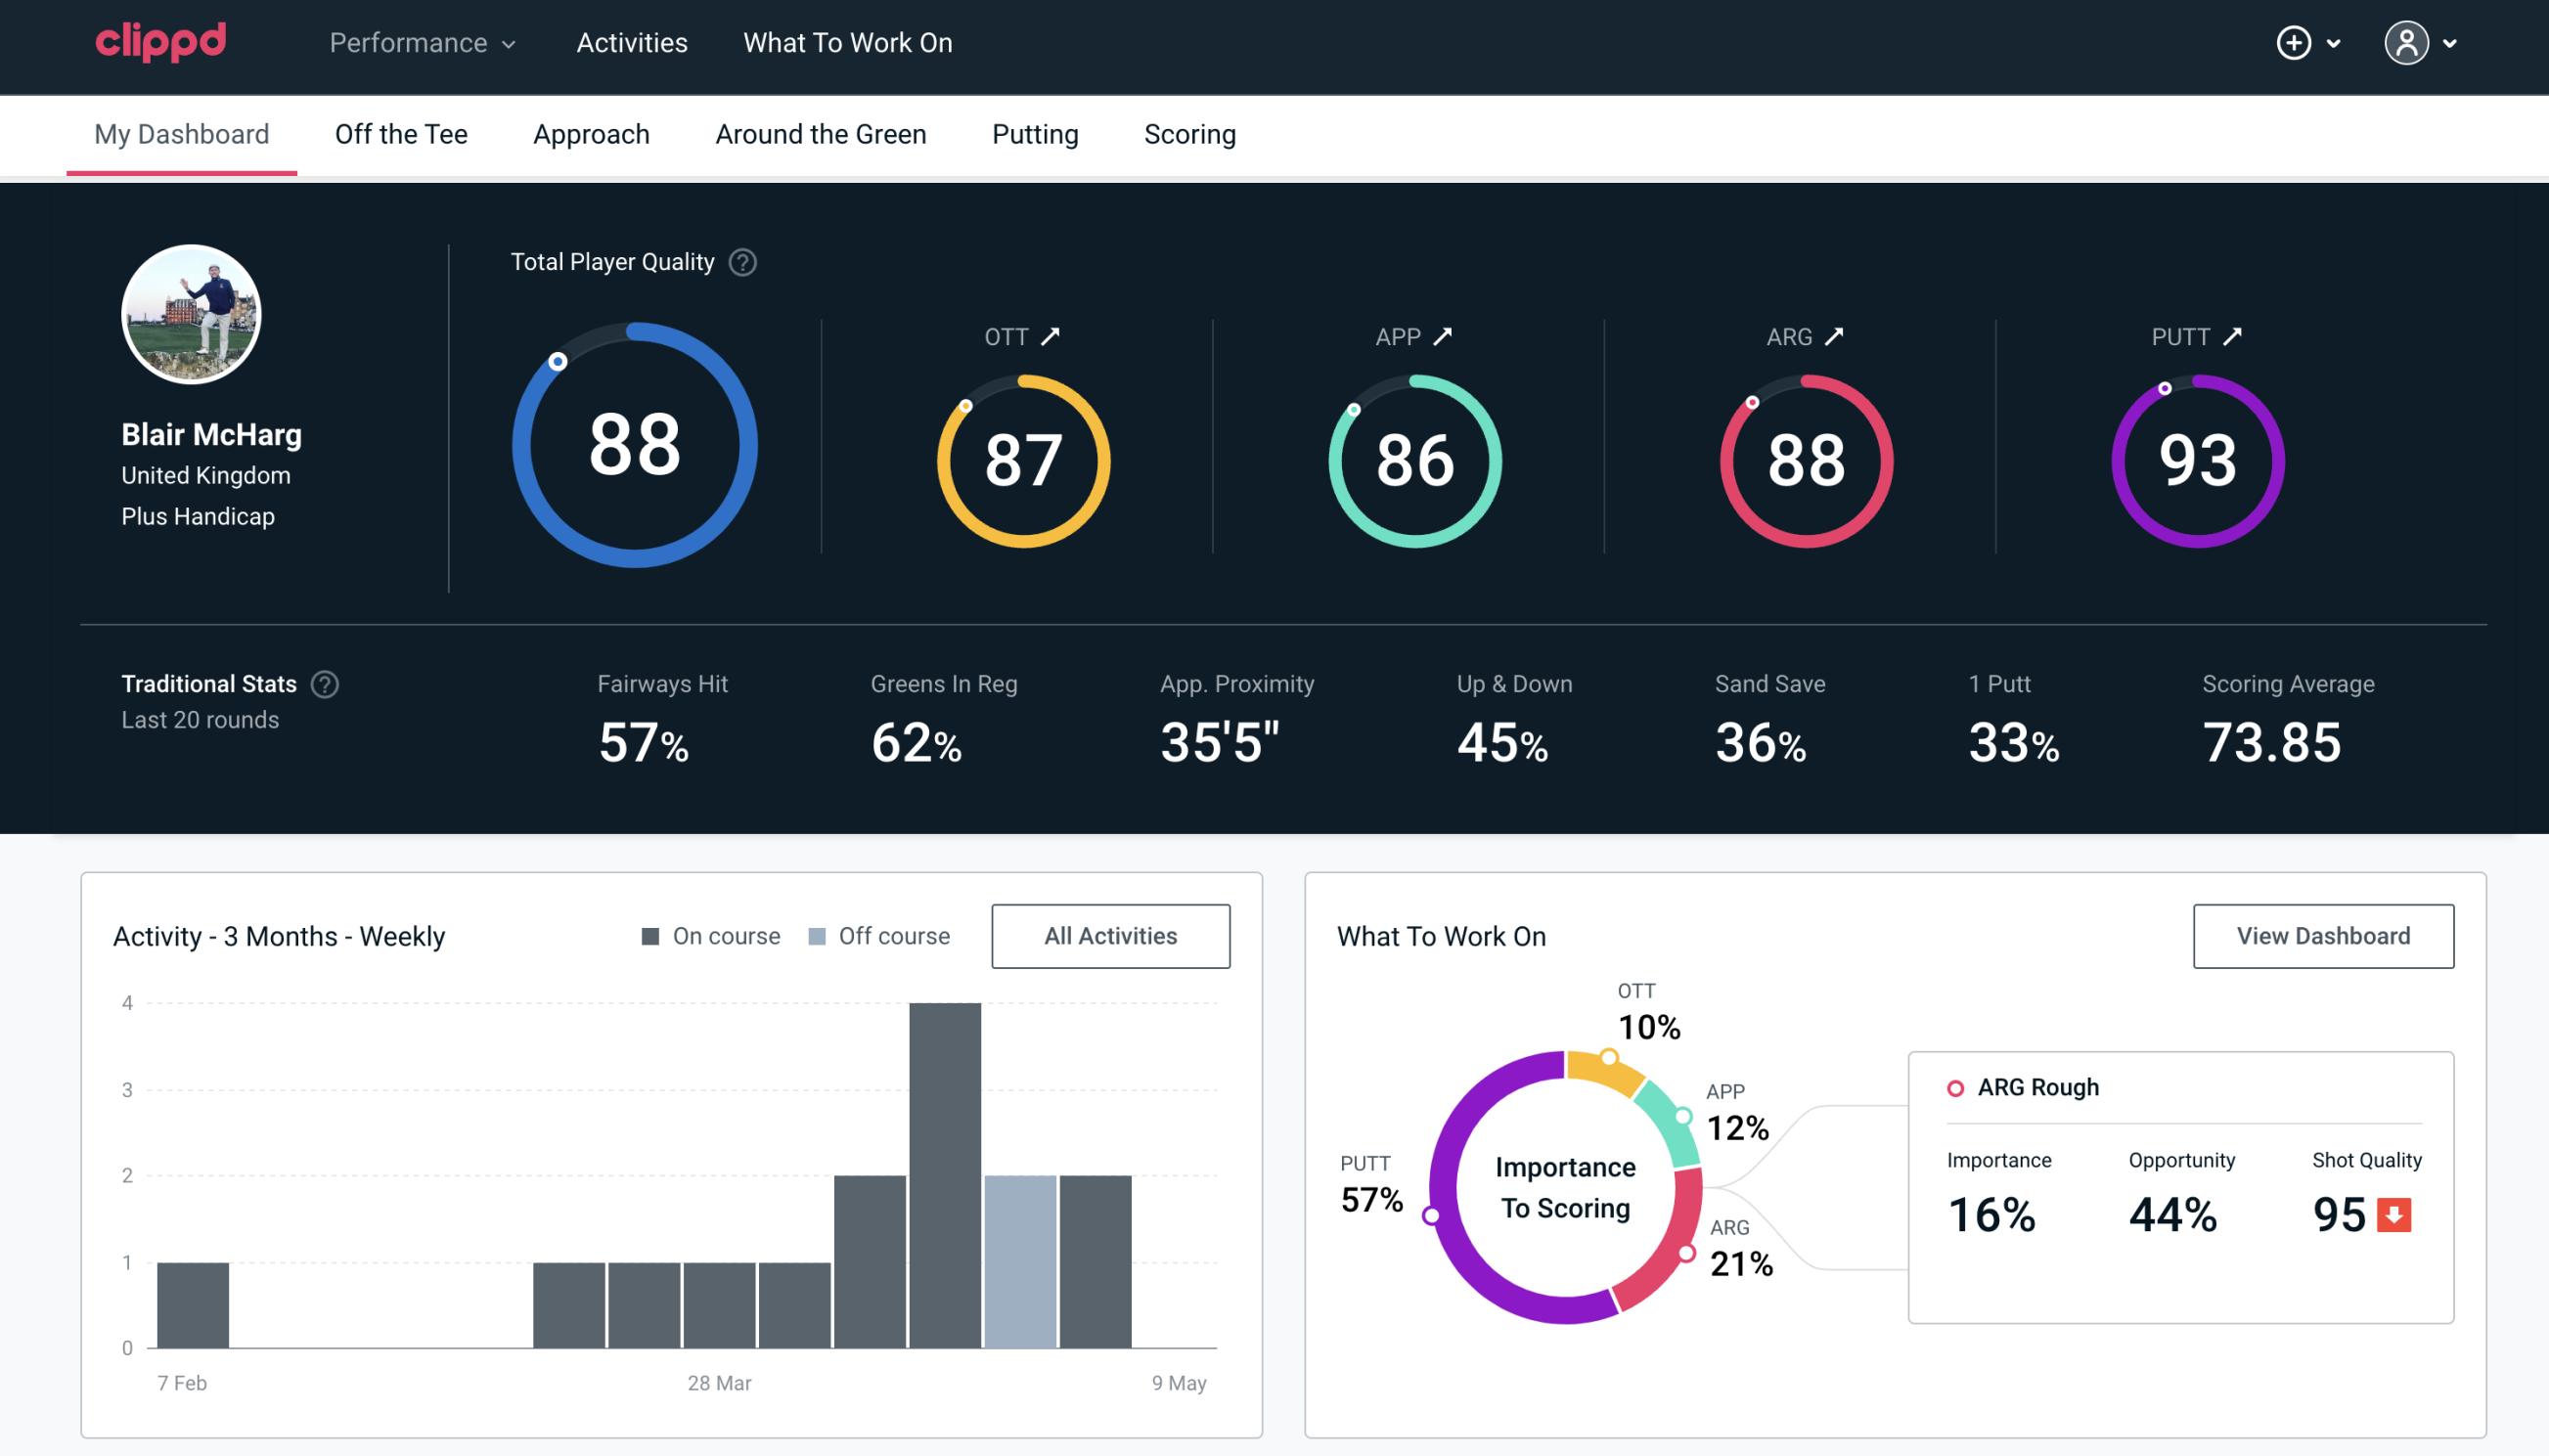Switch to the Putting tab
Image resolution: width=2549 pixels, height=1456 pixels.
[1035, 133]
